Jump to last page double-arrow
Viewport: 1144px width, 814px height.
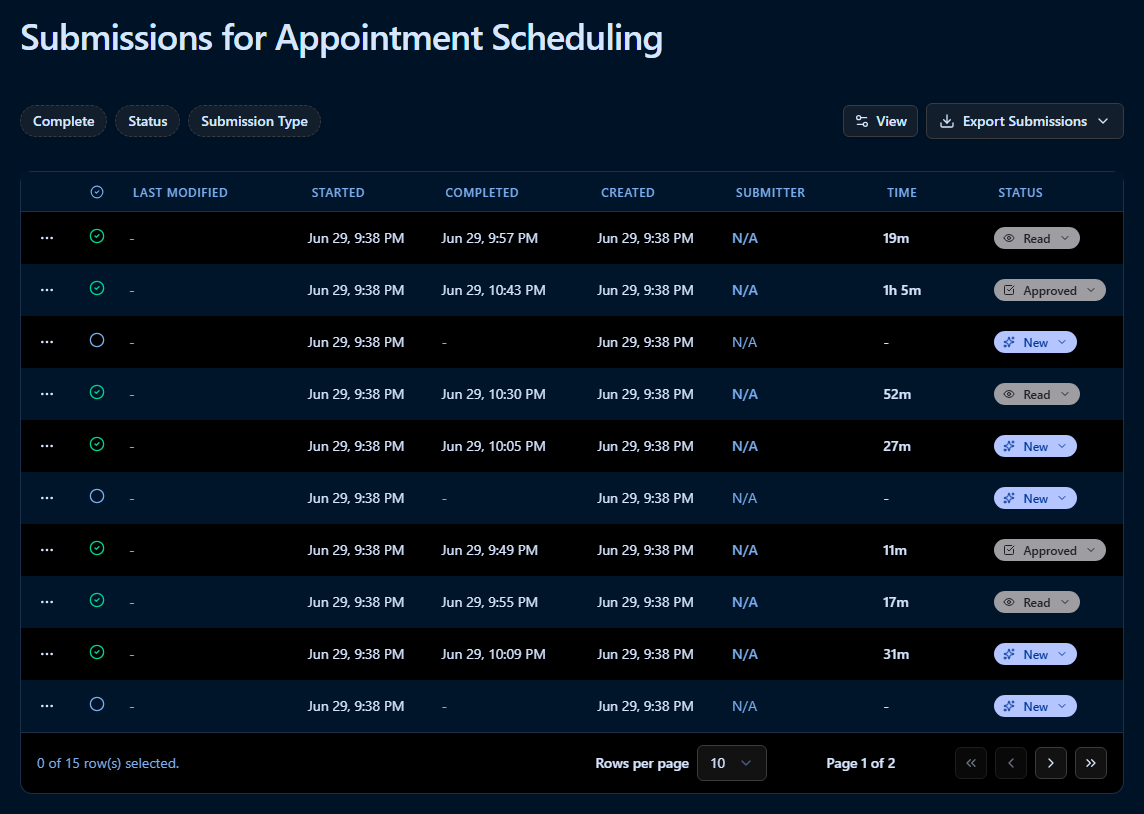(1091, 763)
